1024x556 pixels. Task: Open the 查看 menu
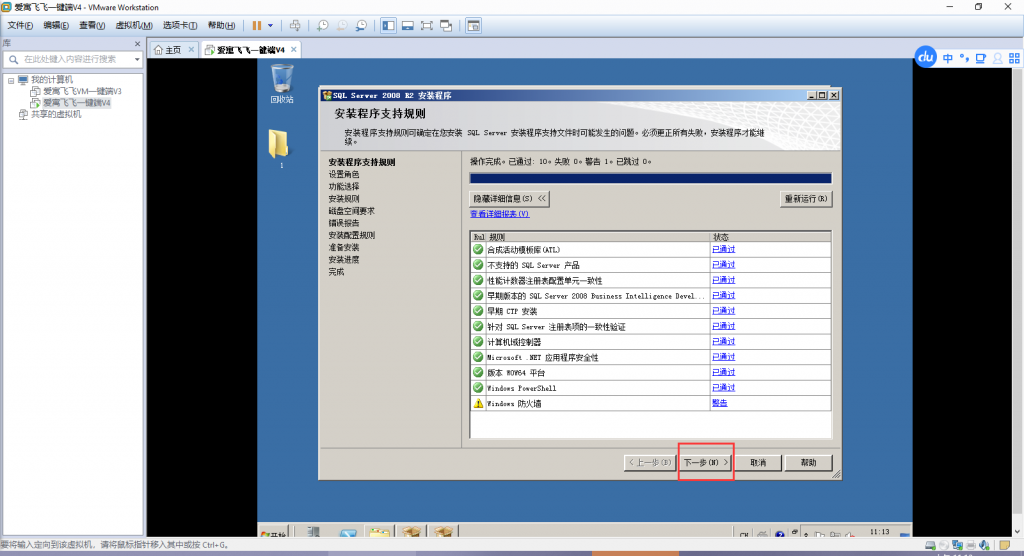pyautogui.click(x=91, y=25)
